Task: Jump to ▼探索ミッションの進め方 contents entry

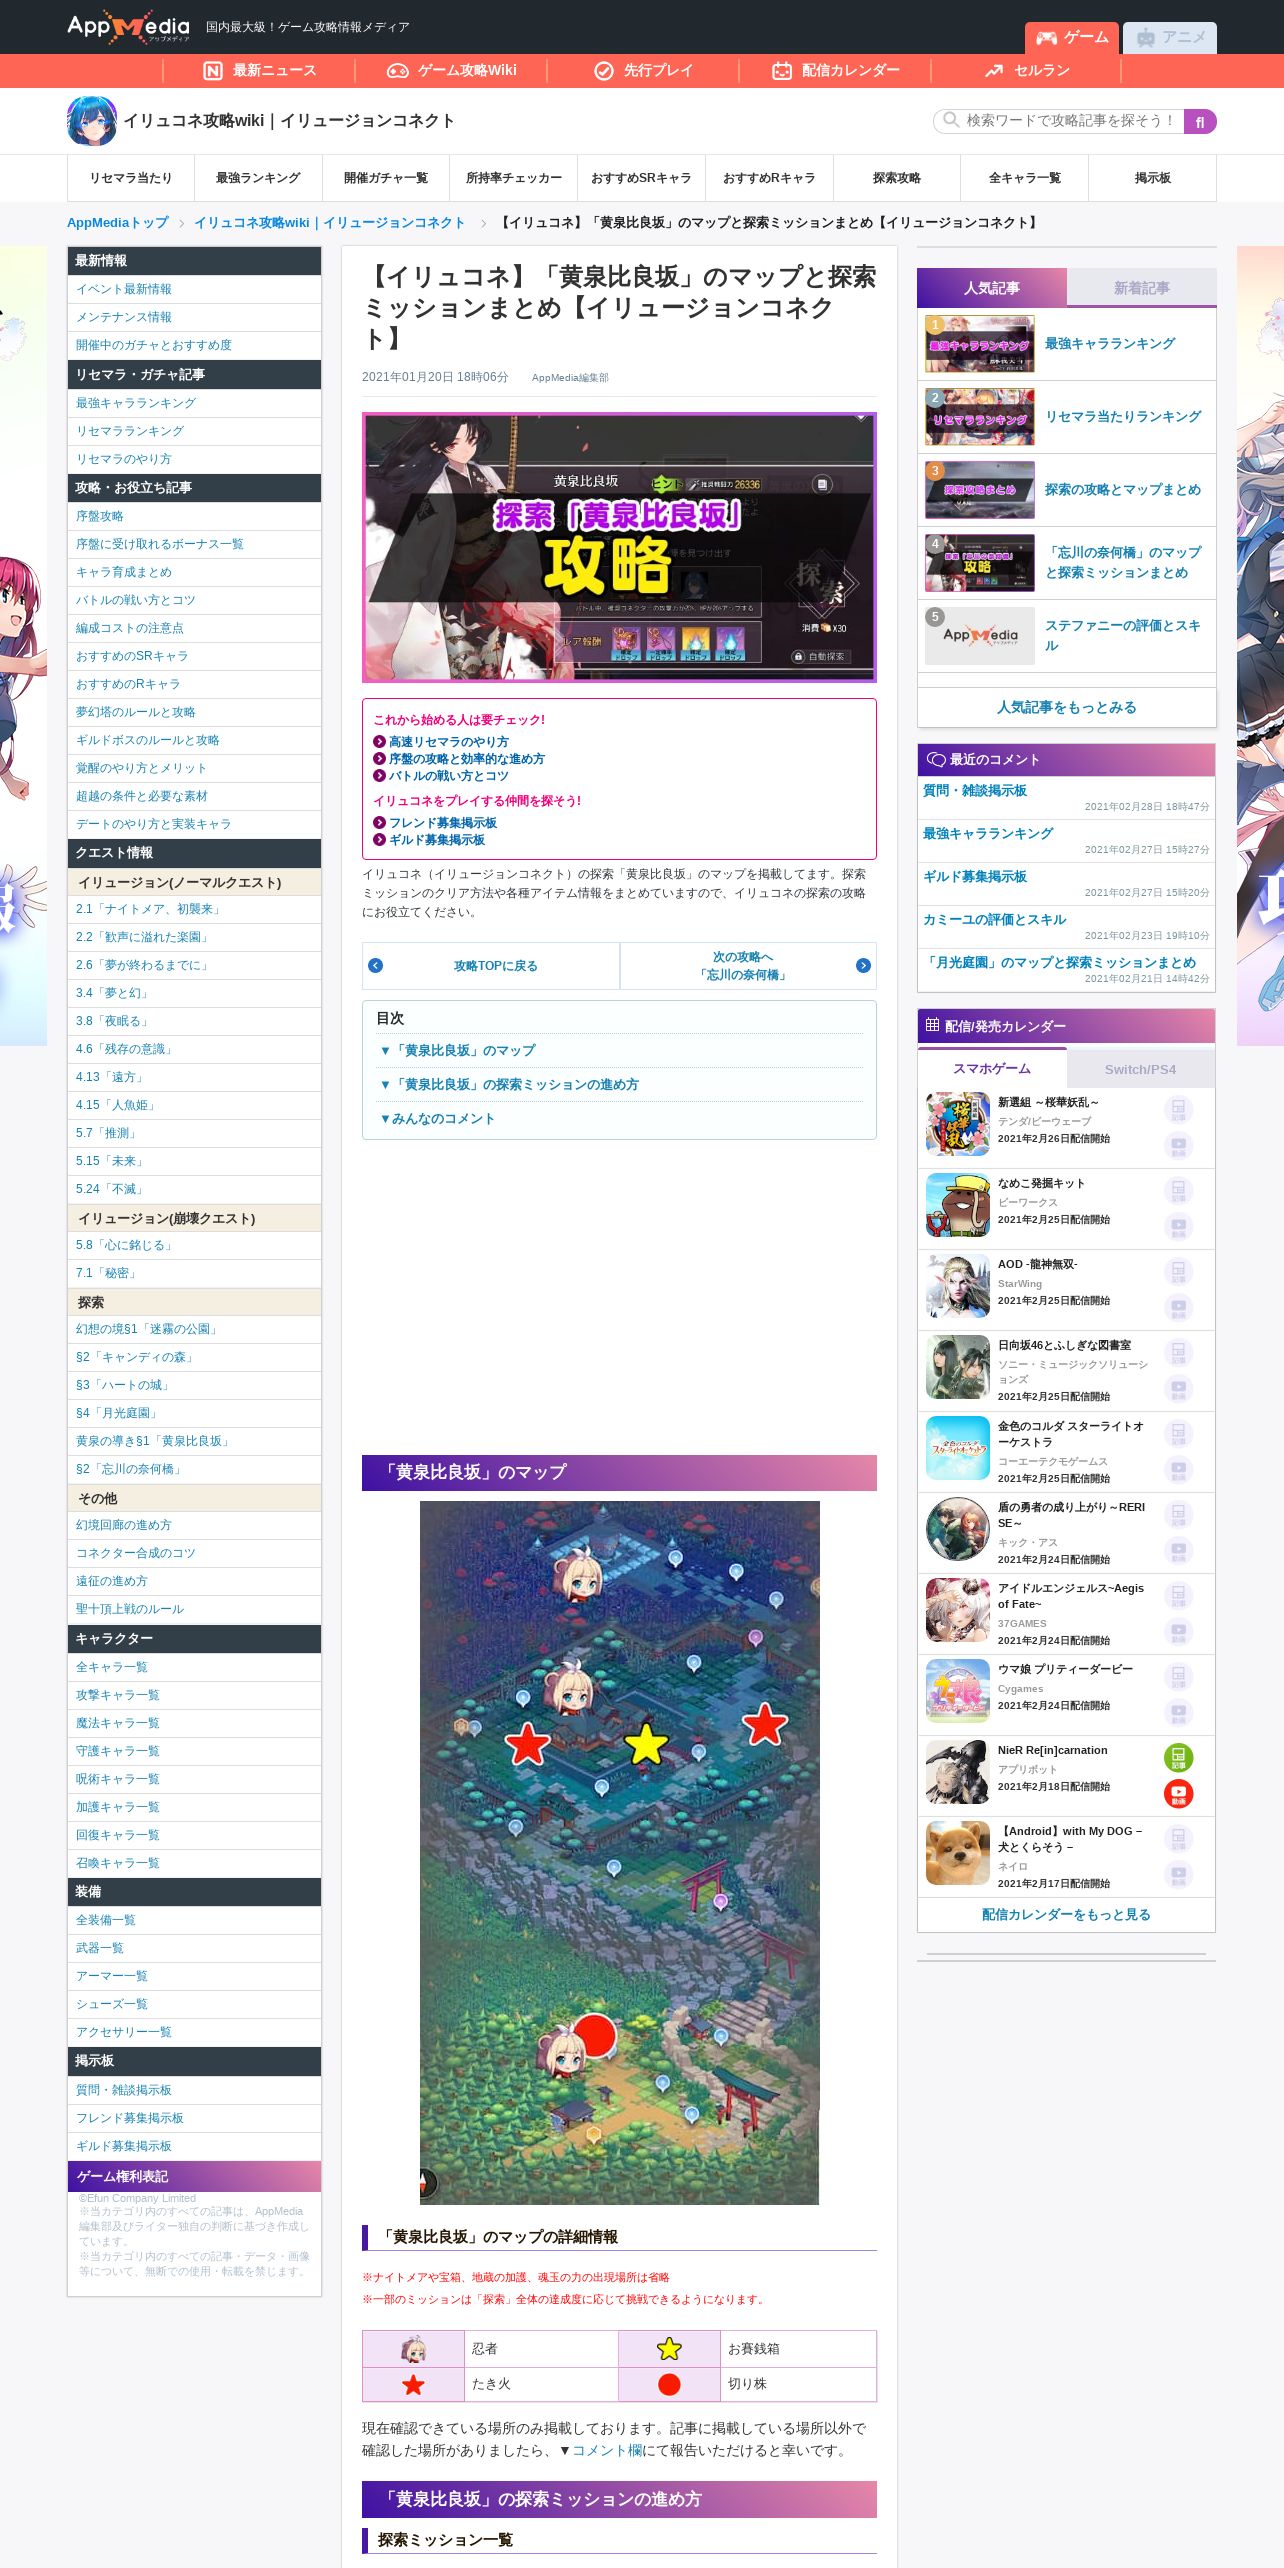Action: (x=508, y=1084)
